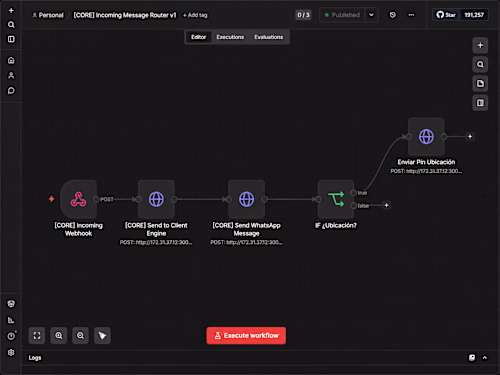Click the fit-to-view canvas button
Image resolution: width=500 pixels, height=375 pixels.
coord(37,335)
